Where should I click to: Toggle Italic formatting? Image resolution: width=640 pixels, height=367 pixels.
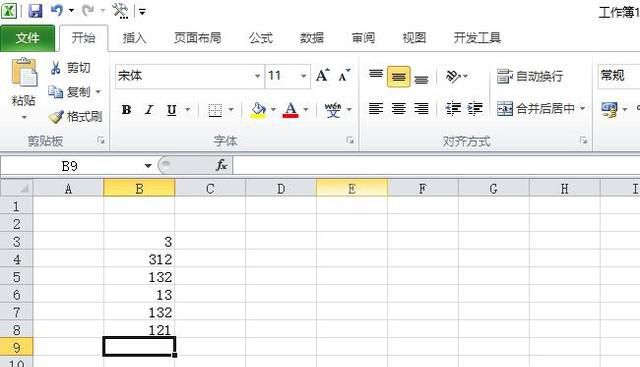click(149, 110)
